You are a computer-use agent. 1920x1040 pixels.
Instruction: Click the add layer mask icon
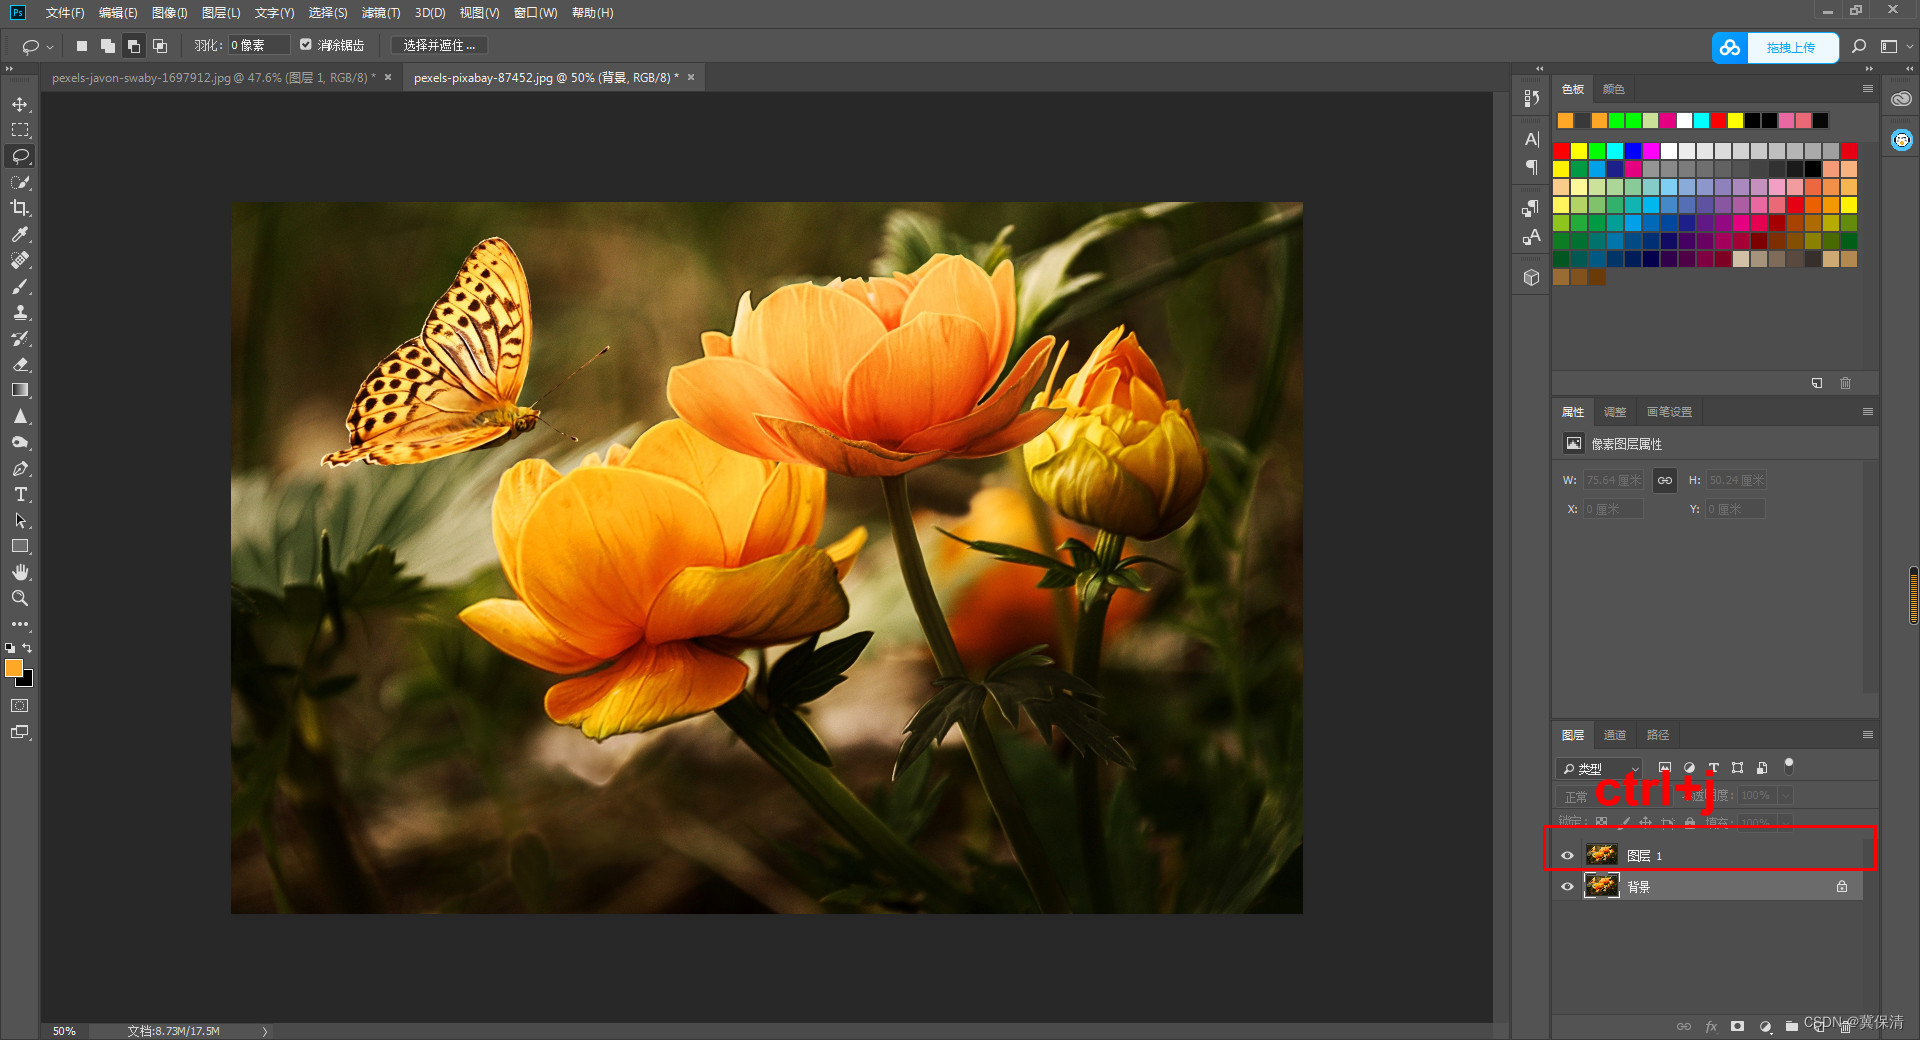pyautogui.click(x=1738, y=1026)
